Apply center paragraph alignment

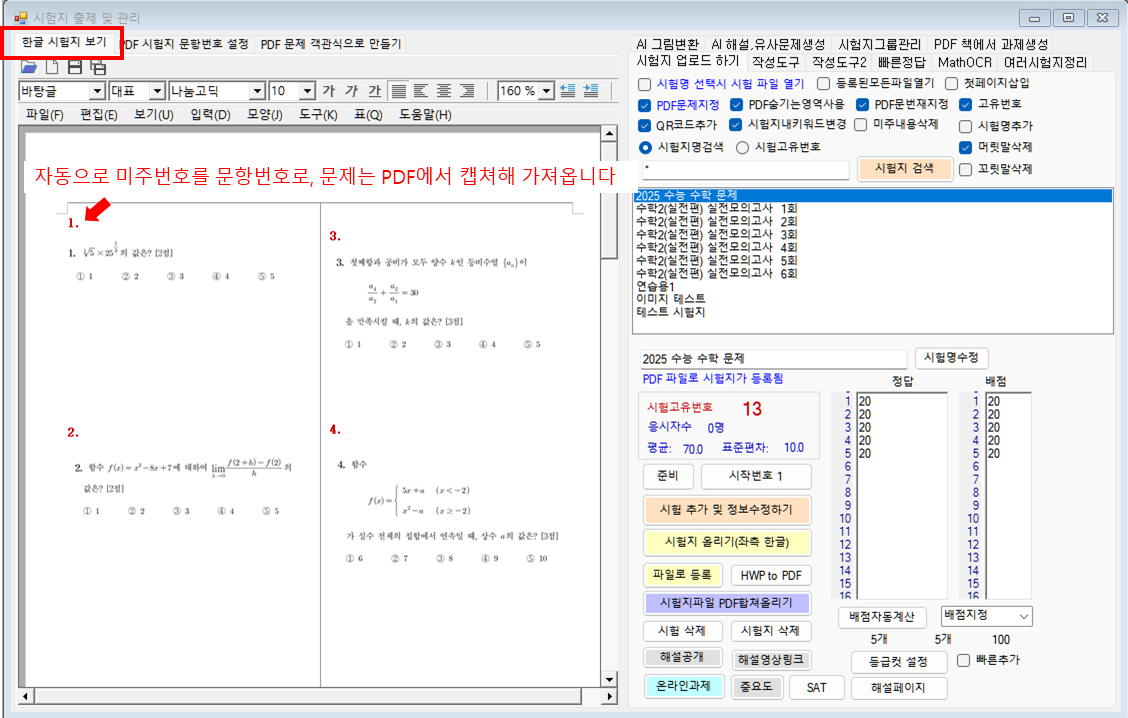tap(444, 91)
